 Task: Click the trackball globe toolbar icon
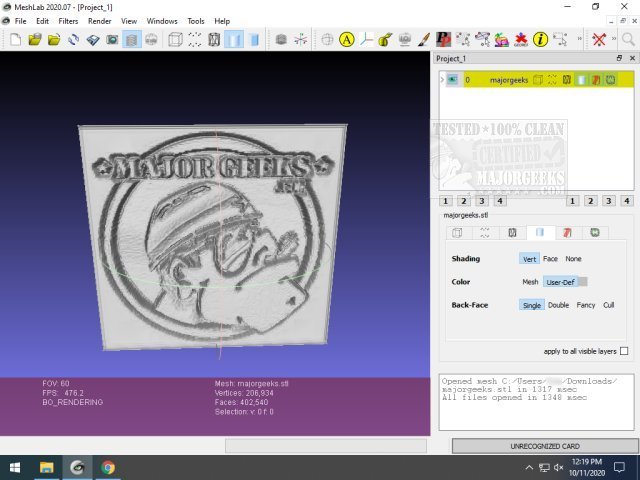point(327,40)
